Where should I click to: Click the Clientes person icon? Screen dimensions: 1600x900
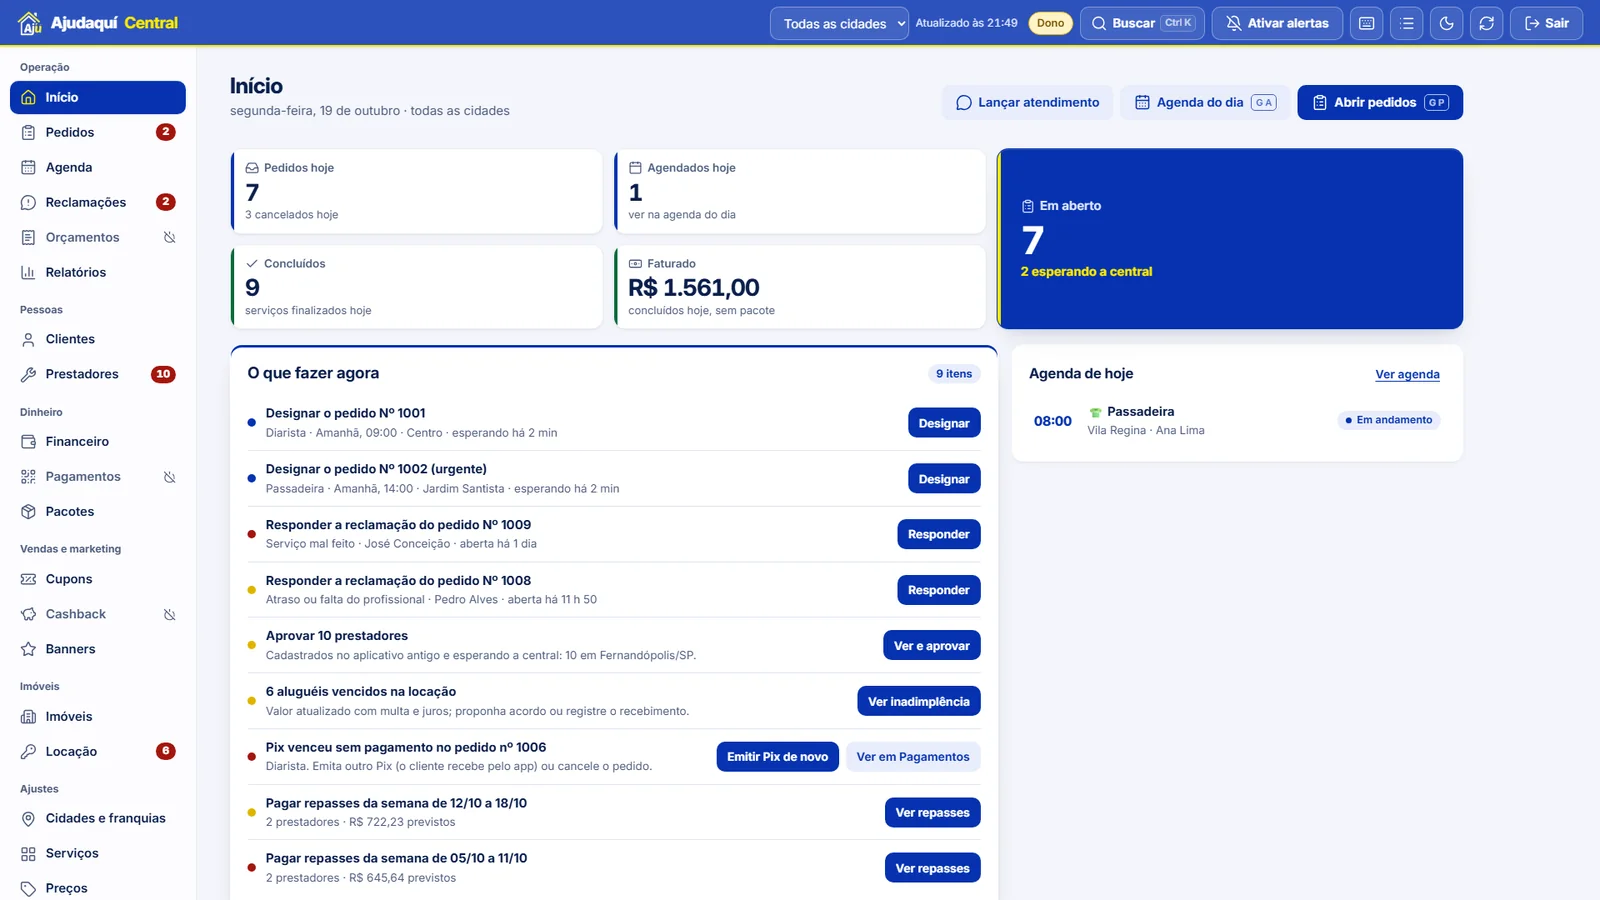pyautogui.click(x=28, y=339)
